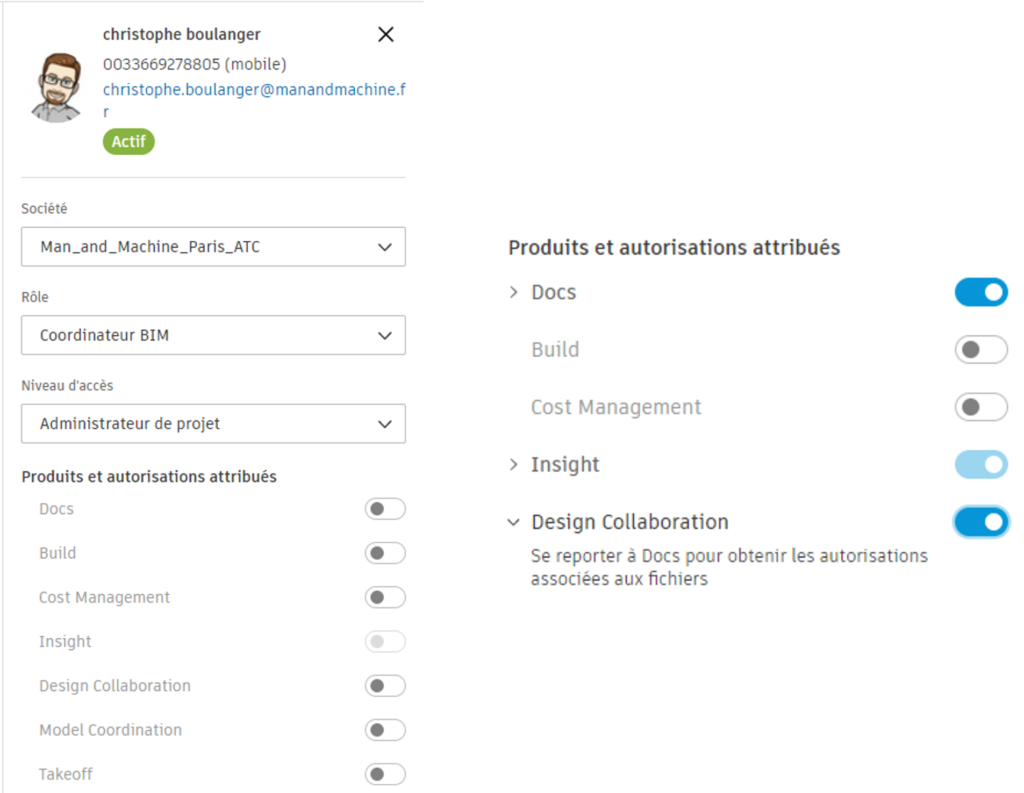Viewport: 1024px width, 793px height.
Task: Expand the Insight chevron in right panel
Action: tap(514, 464)
